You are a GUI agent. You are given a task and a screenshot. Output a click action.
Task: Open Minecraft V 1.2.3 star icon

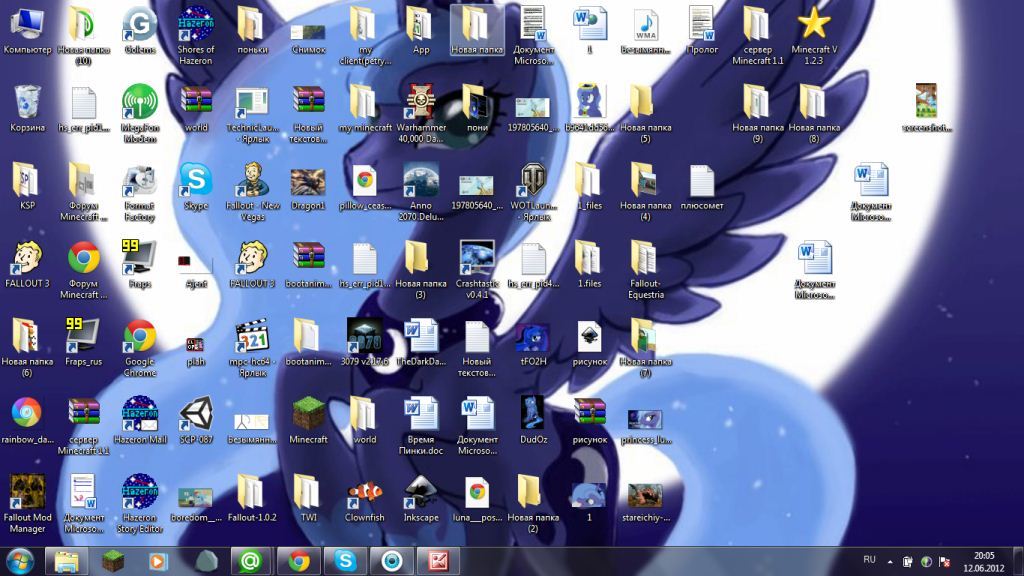pos(814,25)
